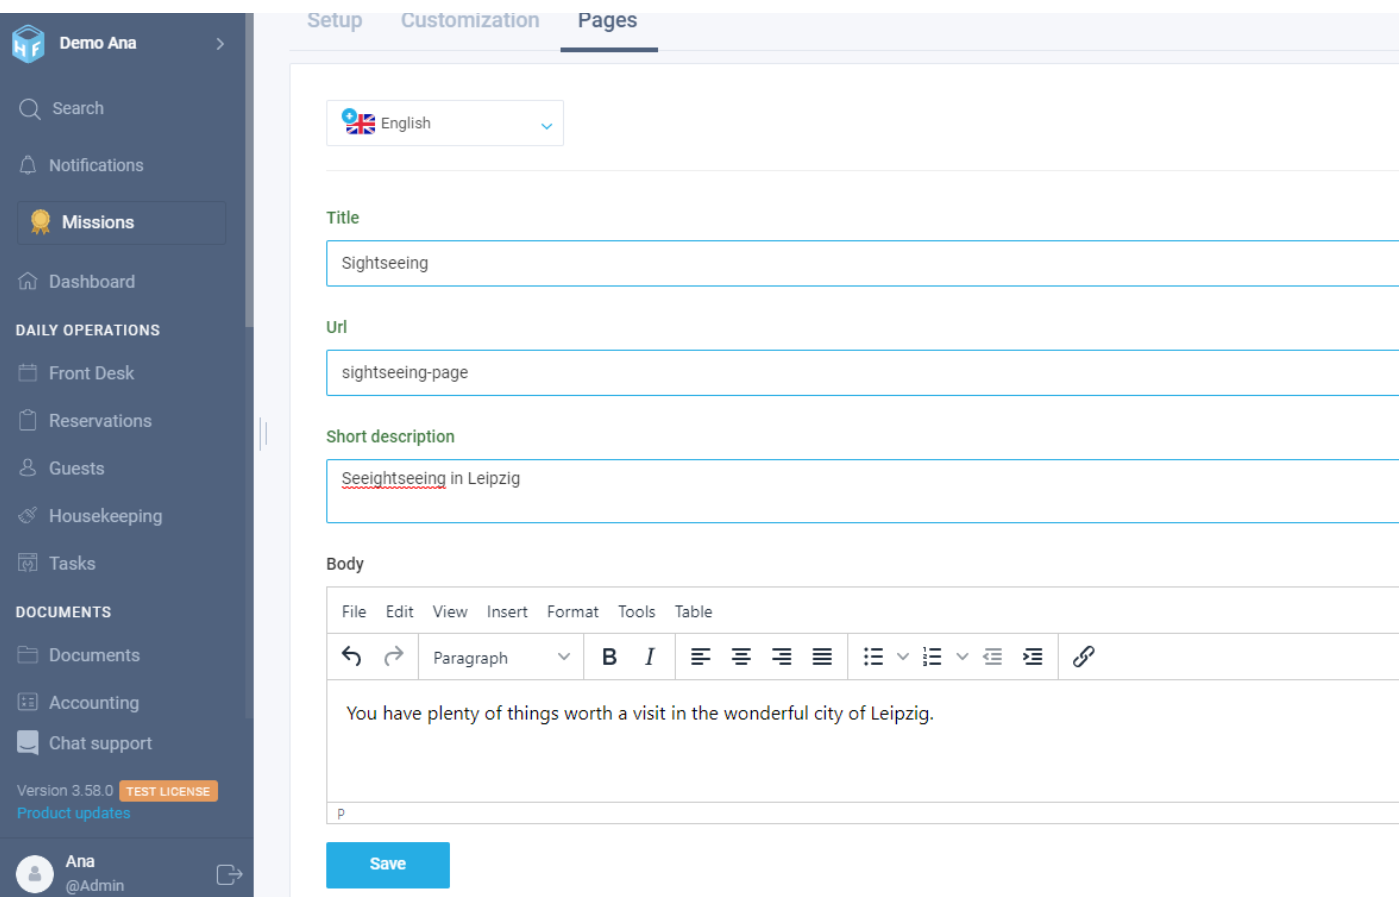
Task: Log out using the exit icon
Action: click(229, 875)
